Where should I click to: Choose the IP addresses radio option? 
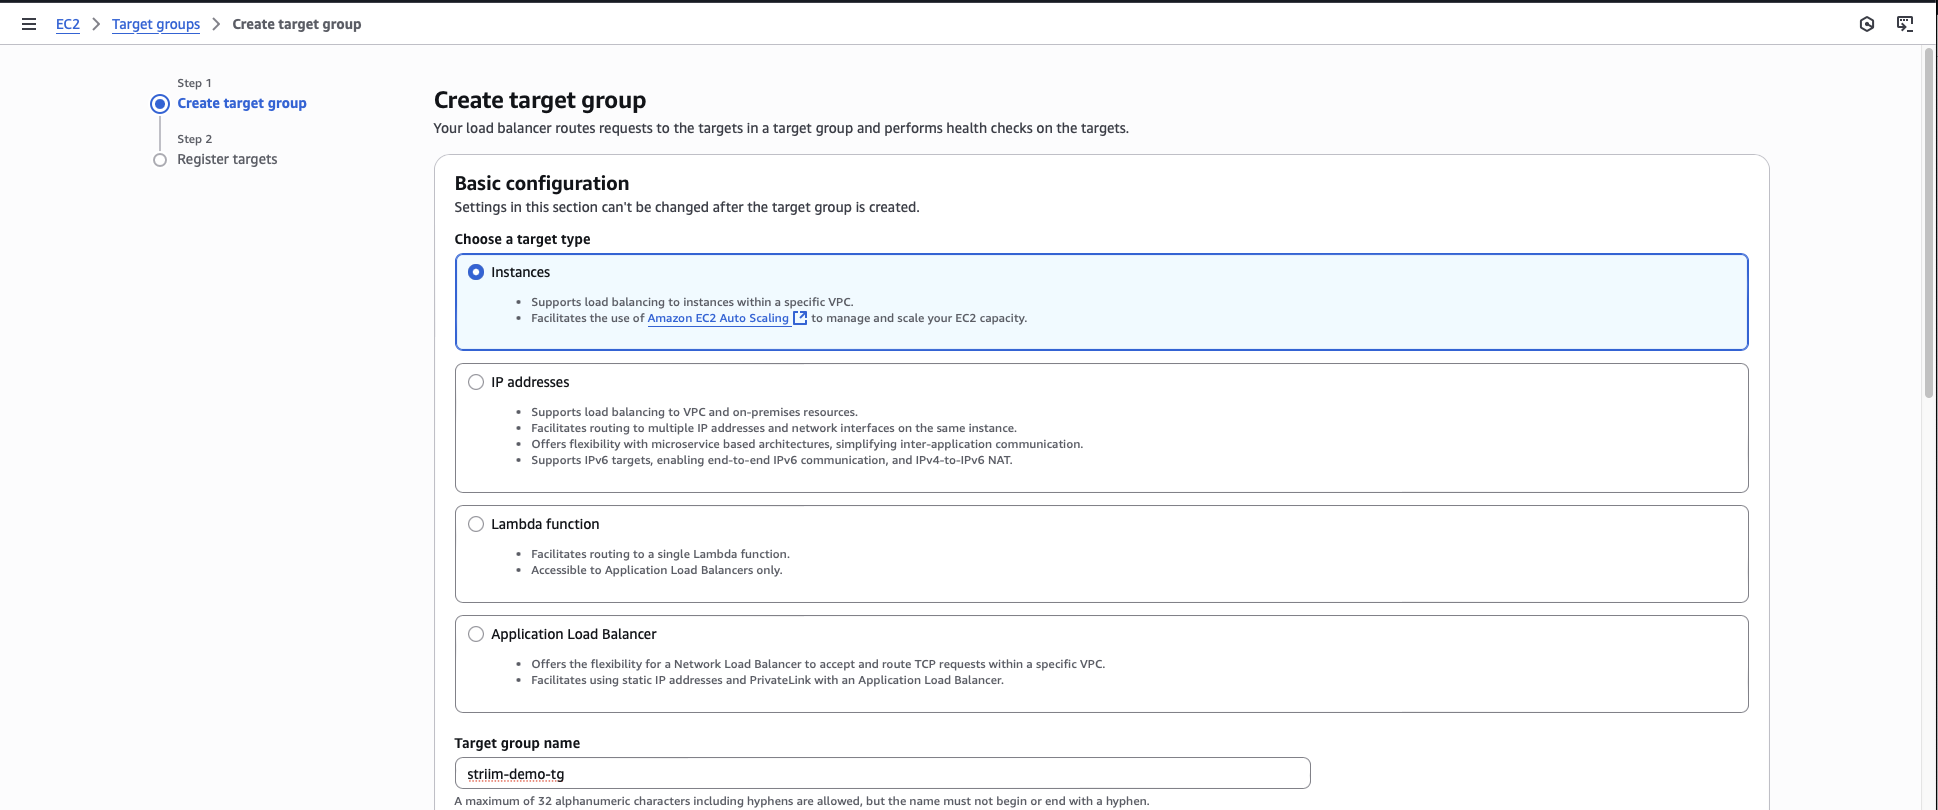click(x=476, y=382)
